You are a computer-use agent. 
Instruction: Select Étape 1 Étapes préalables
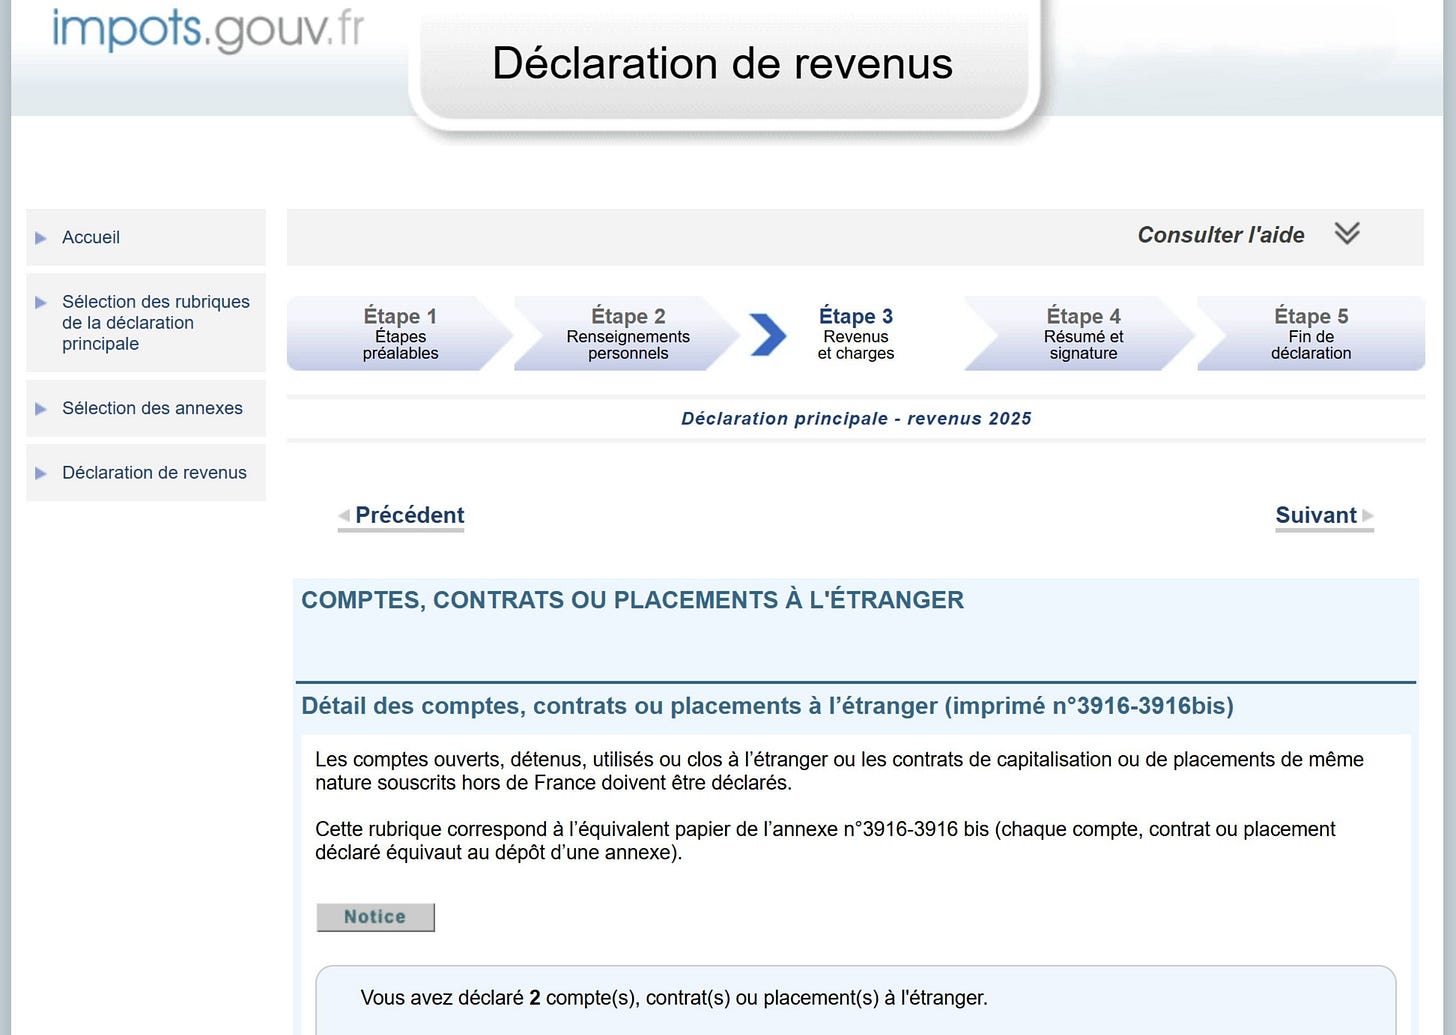tap(400, 334)
